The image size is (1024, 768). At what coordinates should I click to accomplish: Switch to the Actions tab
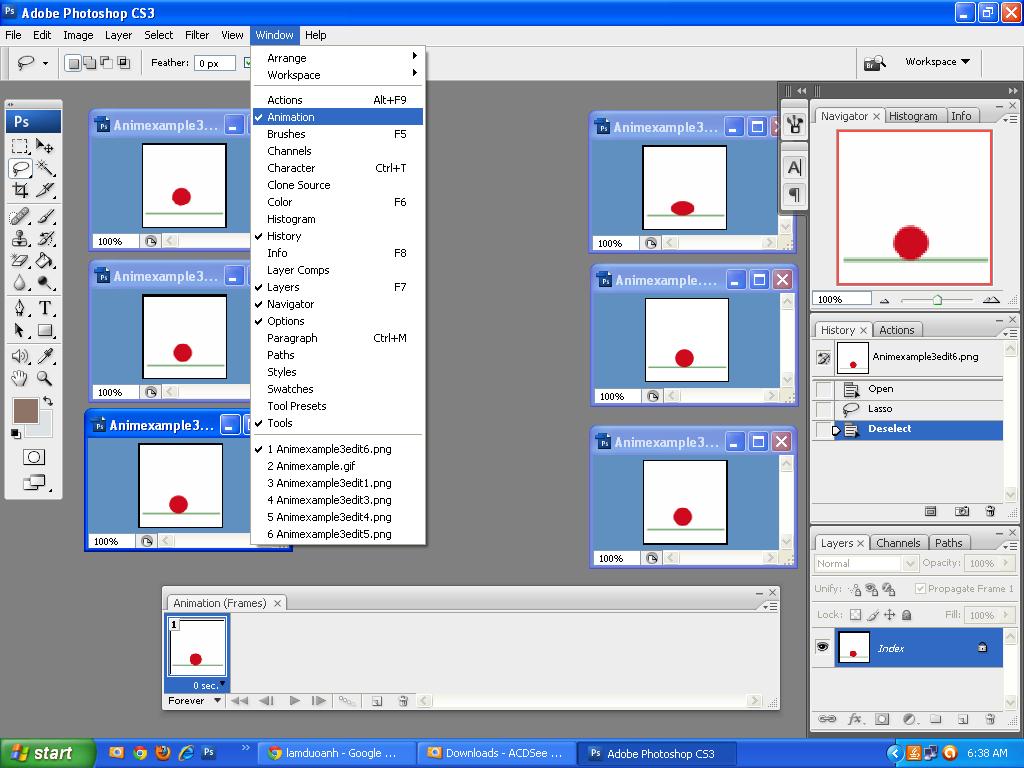point(896,330)
